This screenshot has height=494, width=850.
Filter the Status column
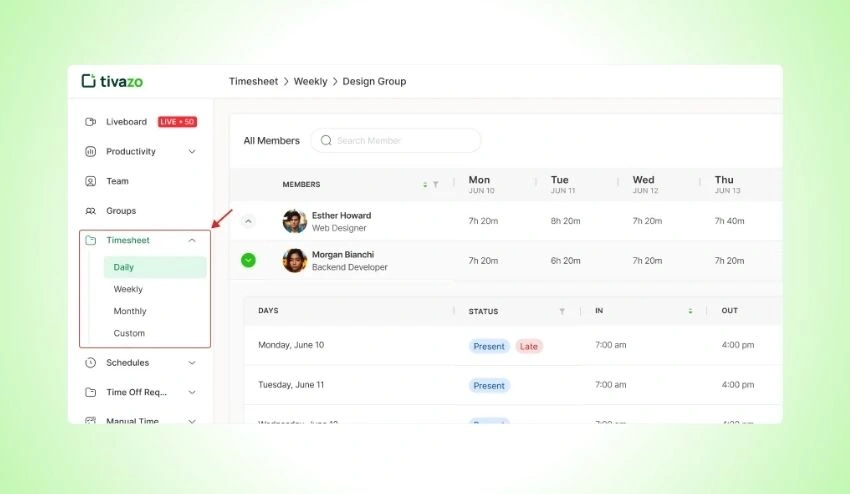[x=562, y=311]
